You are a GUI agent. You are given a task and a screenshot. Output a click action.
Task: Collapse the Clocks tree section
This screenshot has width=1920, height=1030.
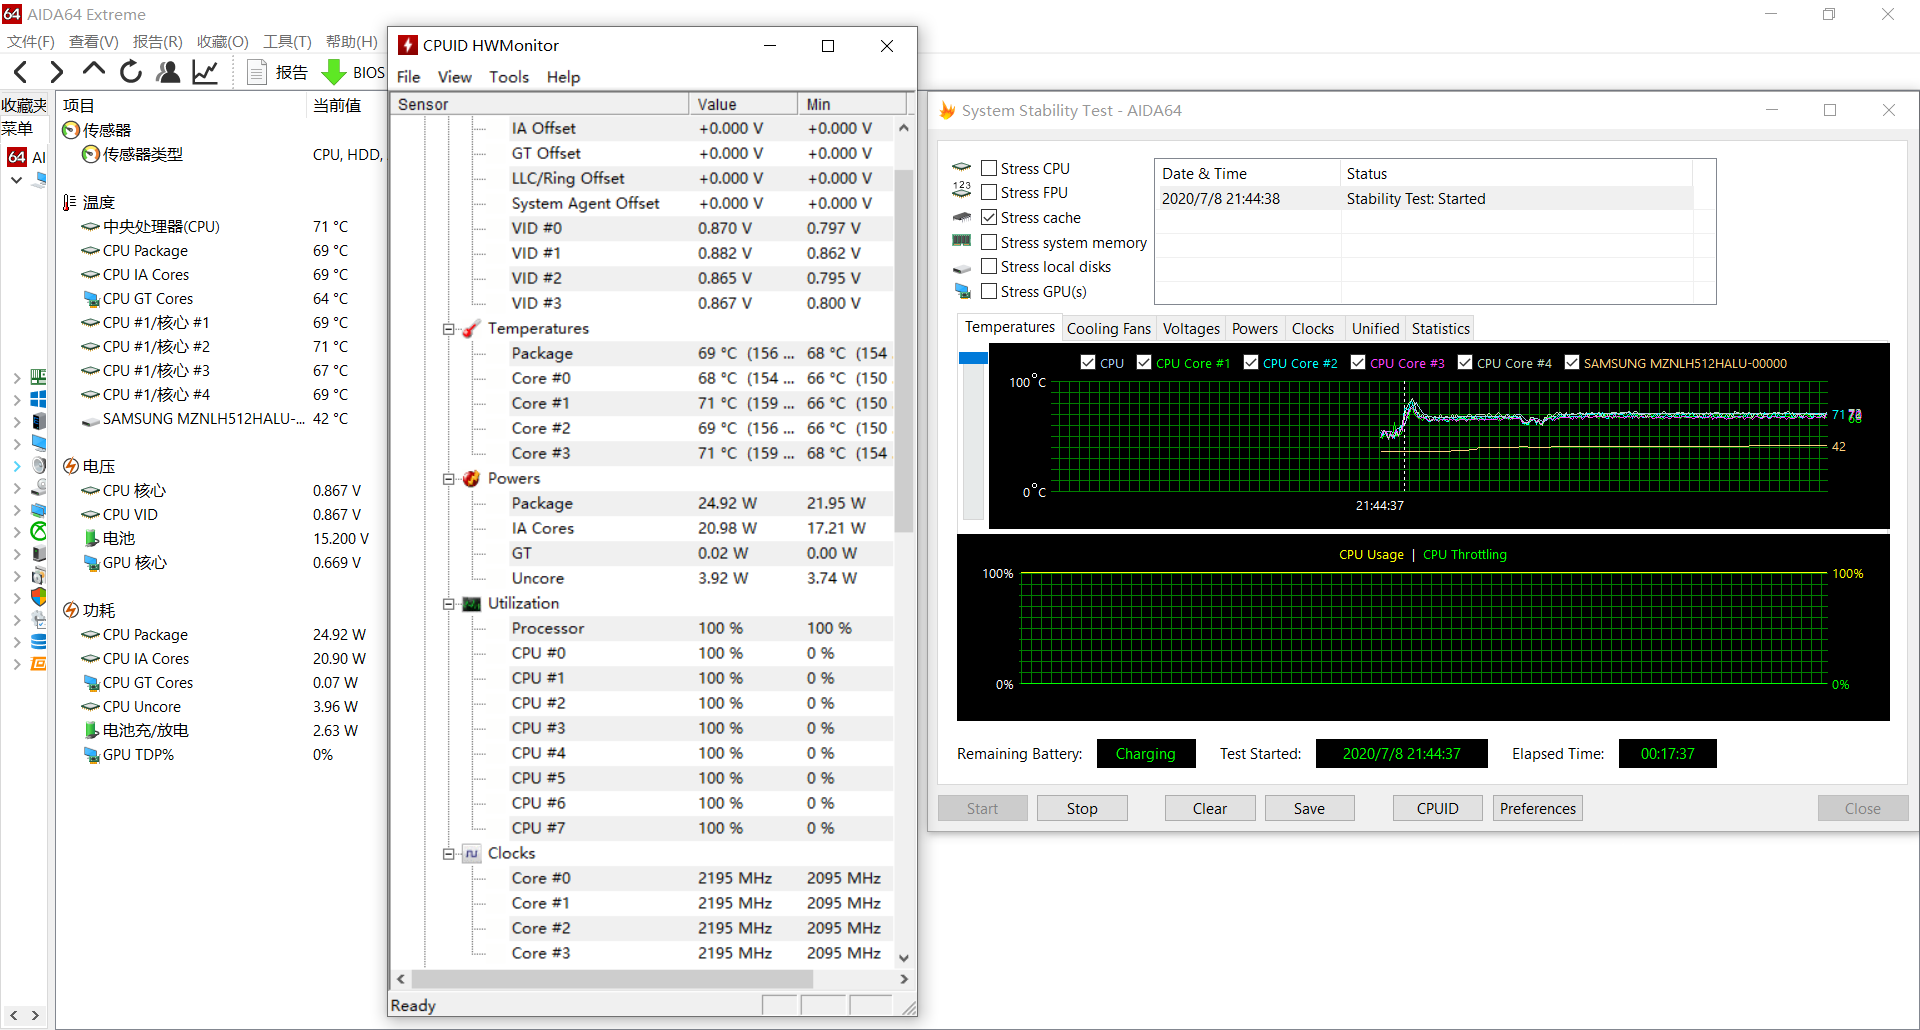pyautogui.click(x=449, y=854)
